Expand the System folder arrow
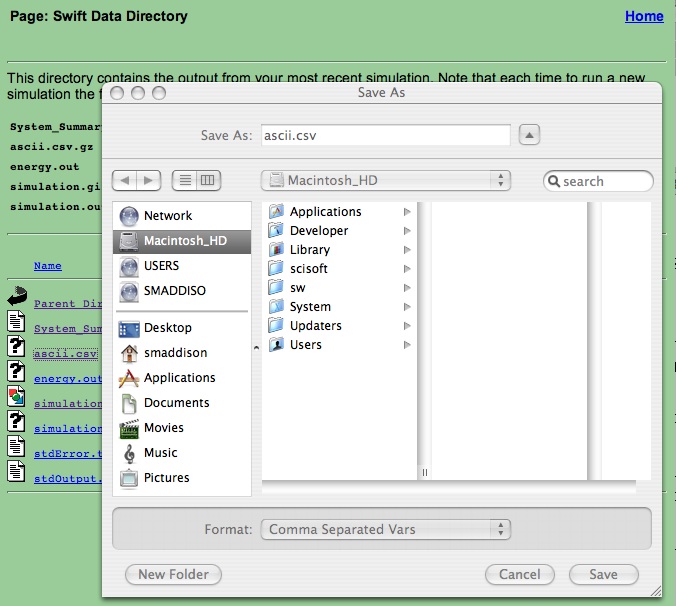676x606 pixels. click(x=407, y=306)
